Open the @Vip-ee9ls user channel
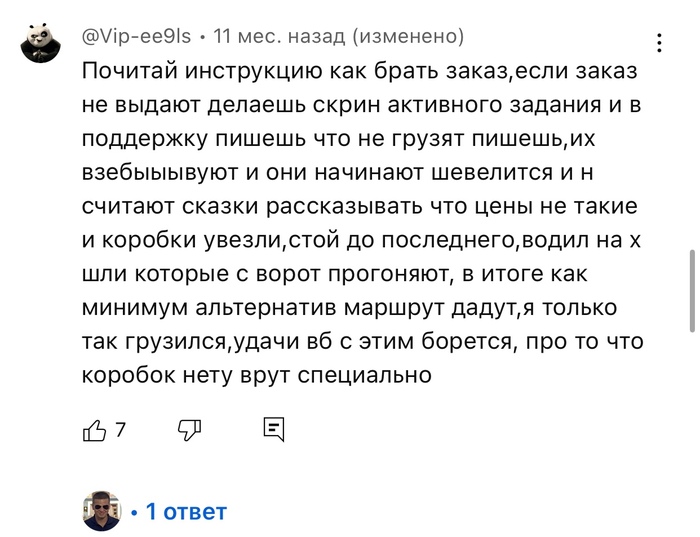Viewport: 700px width, 537px height. click(137, 37)
